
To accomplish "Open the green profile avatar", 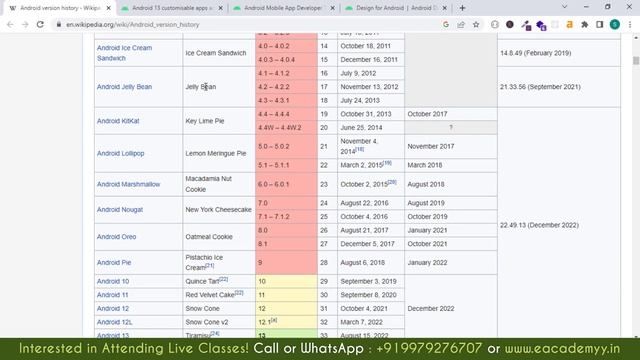I will 615,24.
